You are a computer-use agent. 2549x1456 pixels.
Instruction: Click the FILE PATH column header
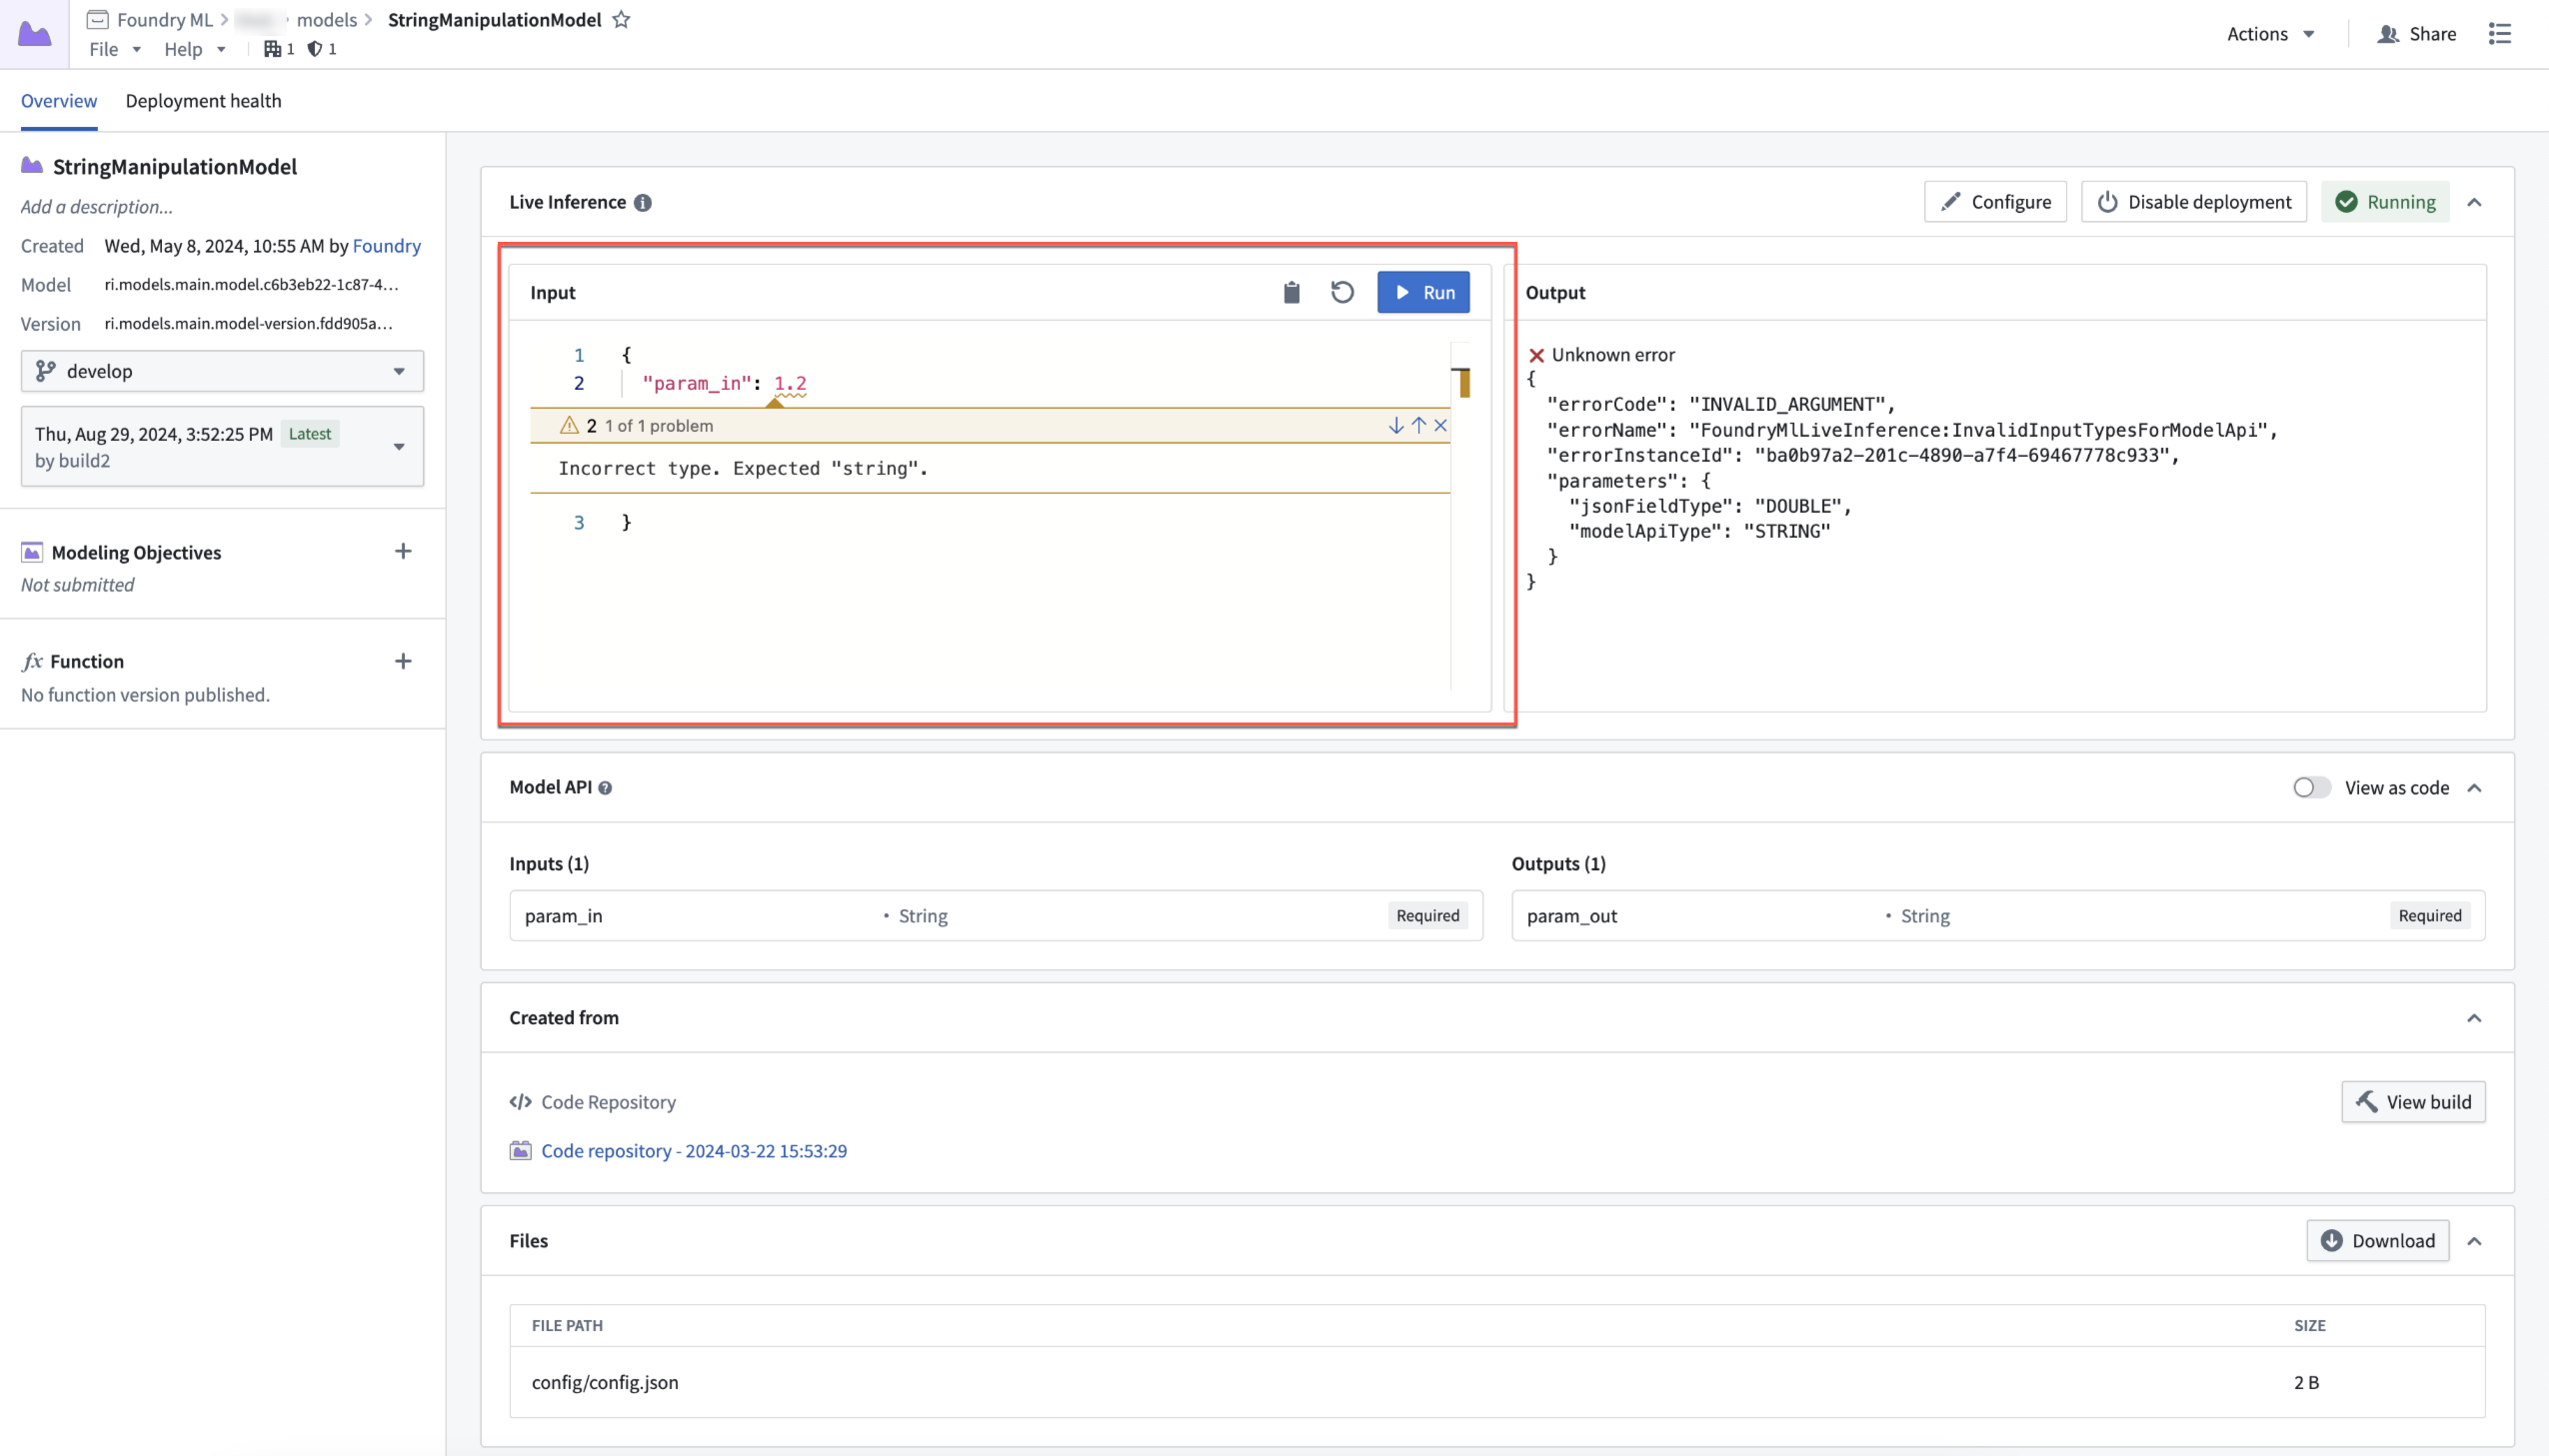(x=567, y=1326)
